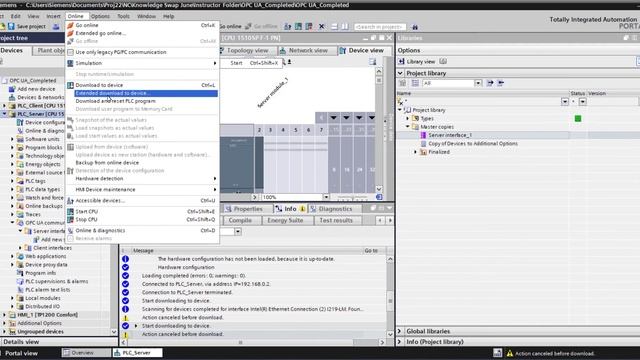The width and height of the screenshot is (640, 360).
Task: Expand the Simulation submenu arrow
Action: point(215,63)
